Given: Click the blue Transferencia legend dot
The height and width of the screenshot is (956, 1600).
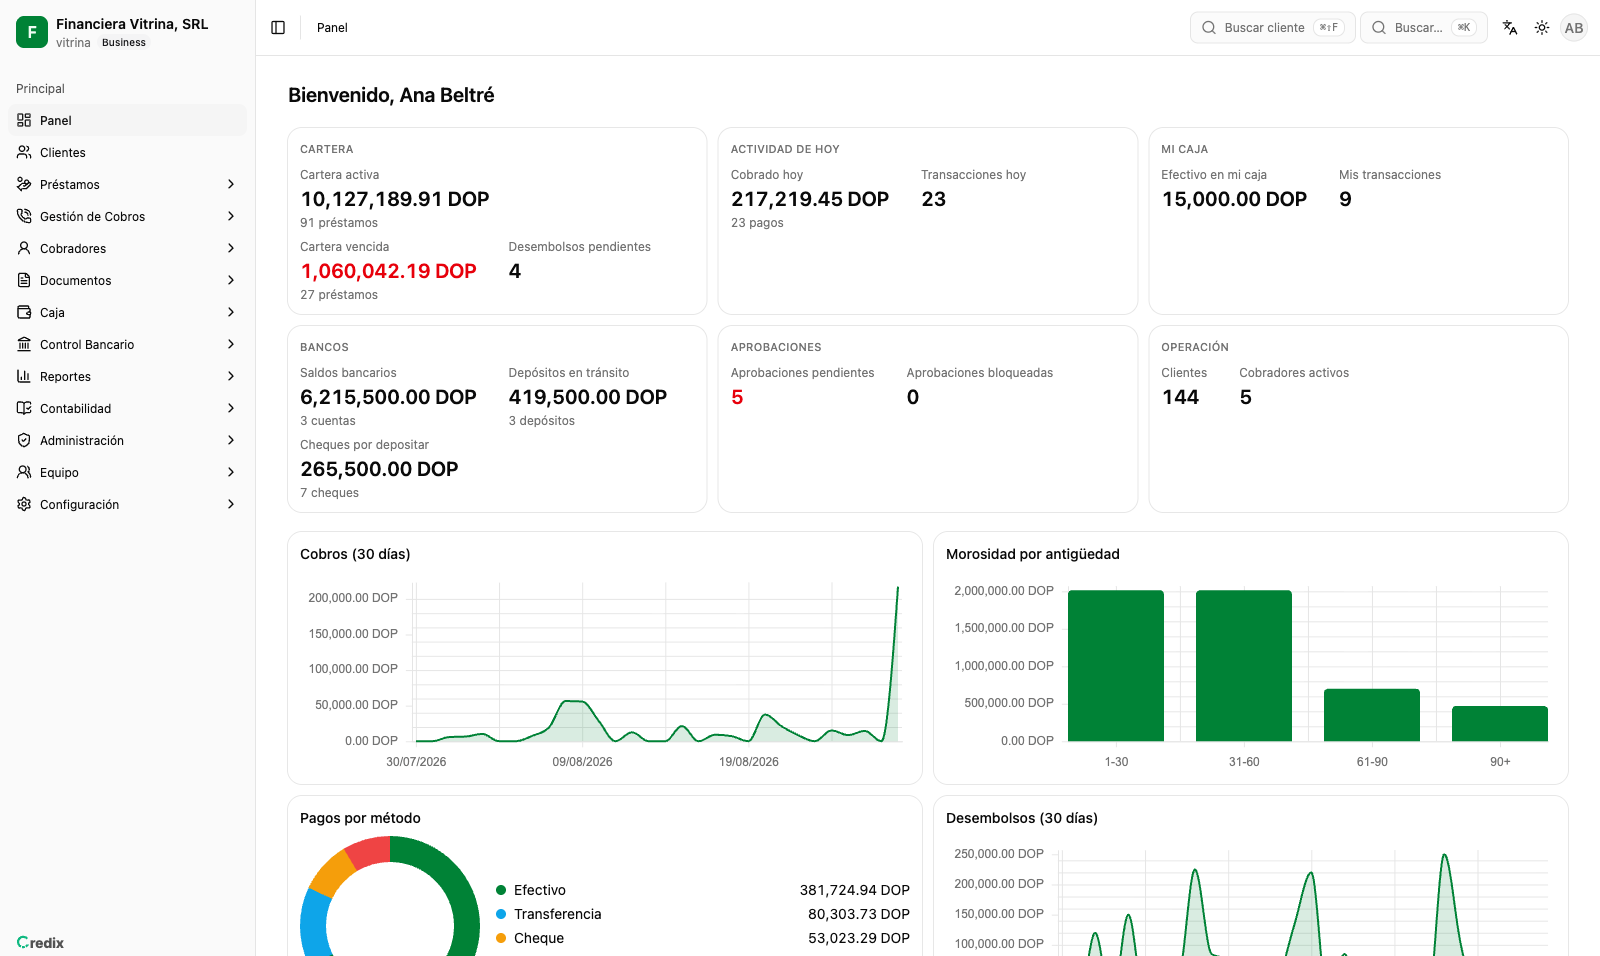Looking at the screenshot, I should [501, 914].
